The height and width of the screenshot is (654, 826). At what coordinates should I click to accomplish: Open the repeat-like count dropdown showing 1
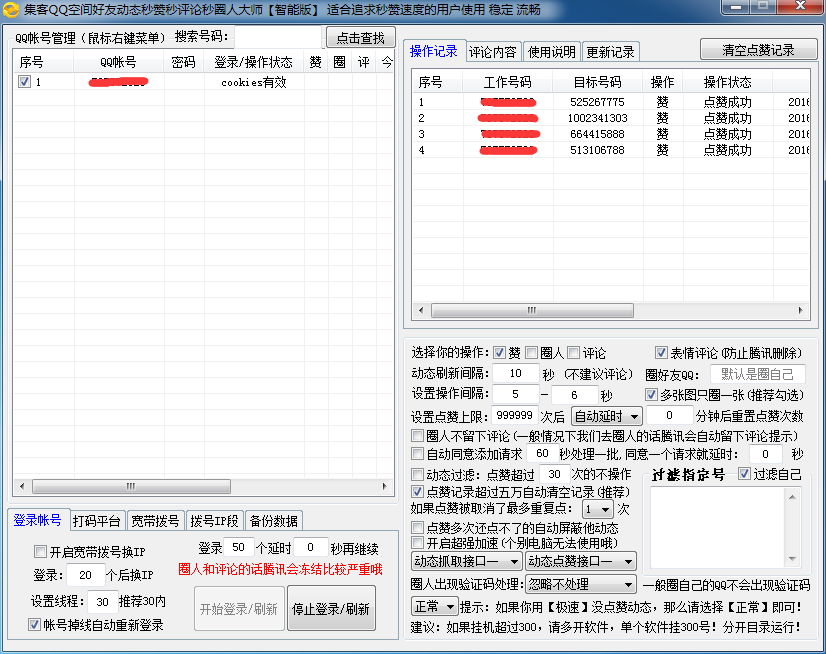click(598, 509)
